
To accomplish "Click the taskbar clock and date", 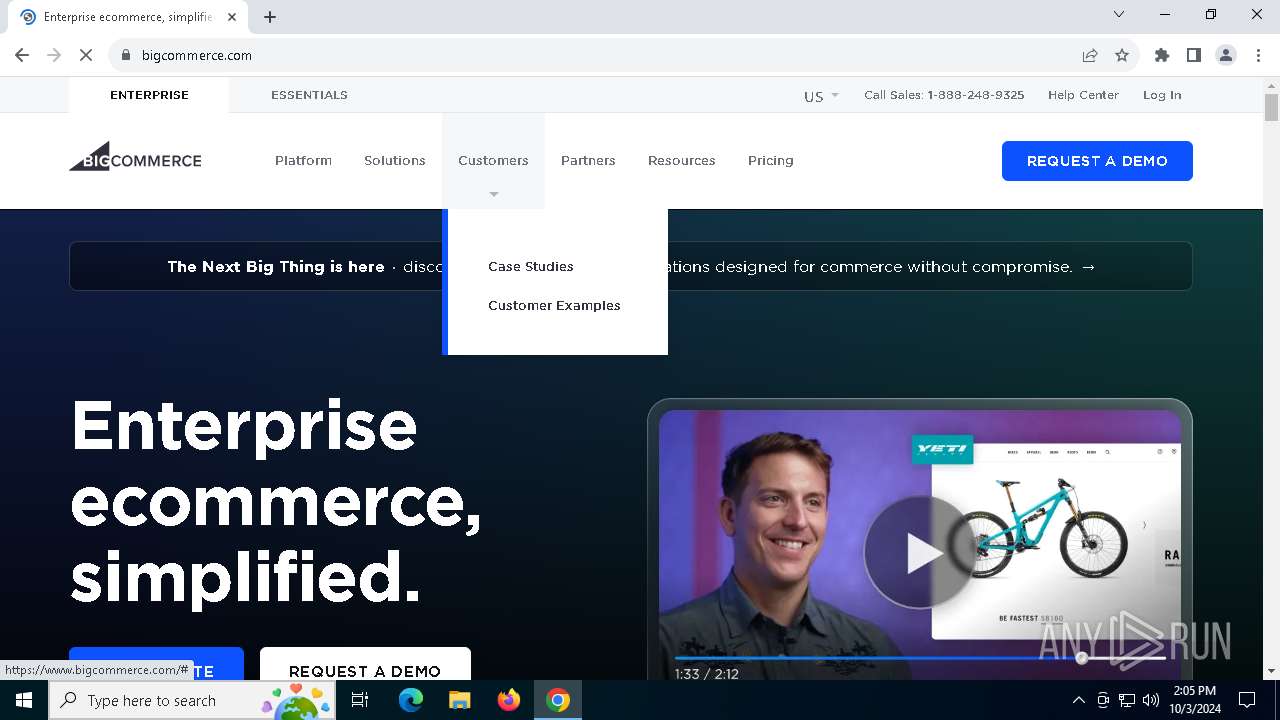I will tap(1195, 700).
